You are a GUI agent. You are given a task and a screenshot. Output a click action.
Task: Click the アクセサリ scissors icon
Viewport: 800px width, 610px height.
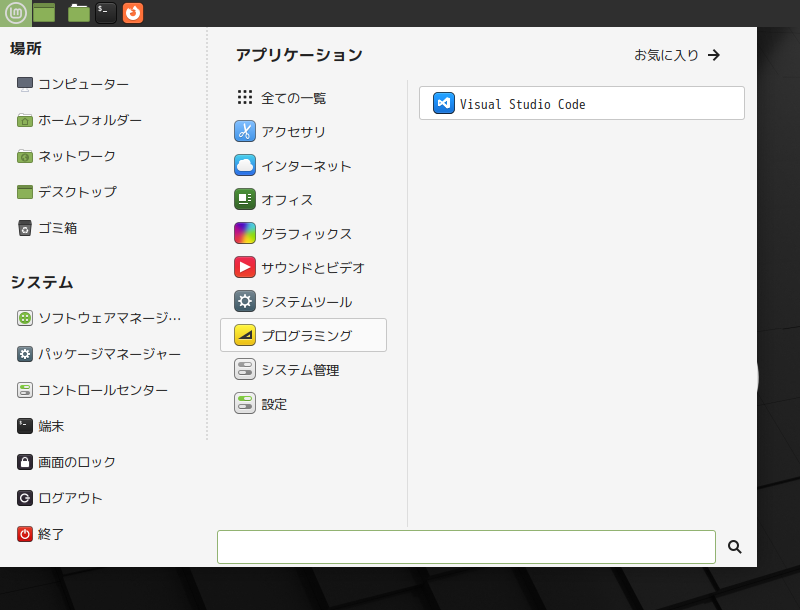coord(245,132)
